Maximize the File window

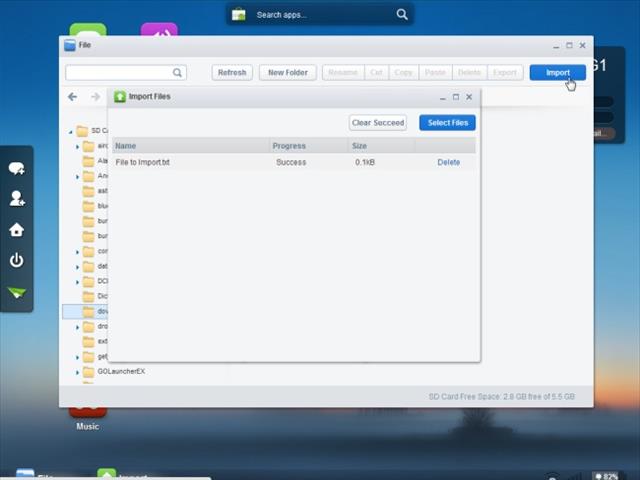[x=569, y=45]
